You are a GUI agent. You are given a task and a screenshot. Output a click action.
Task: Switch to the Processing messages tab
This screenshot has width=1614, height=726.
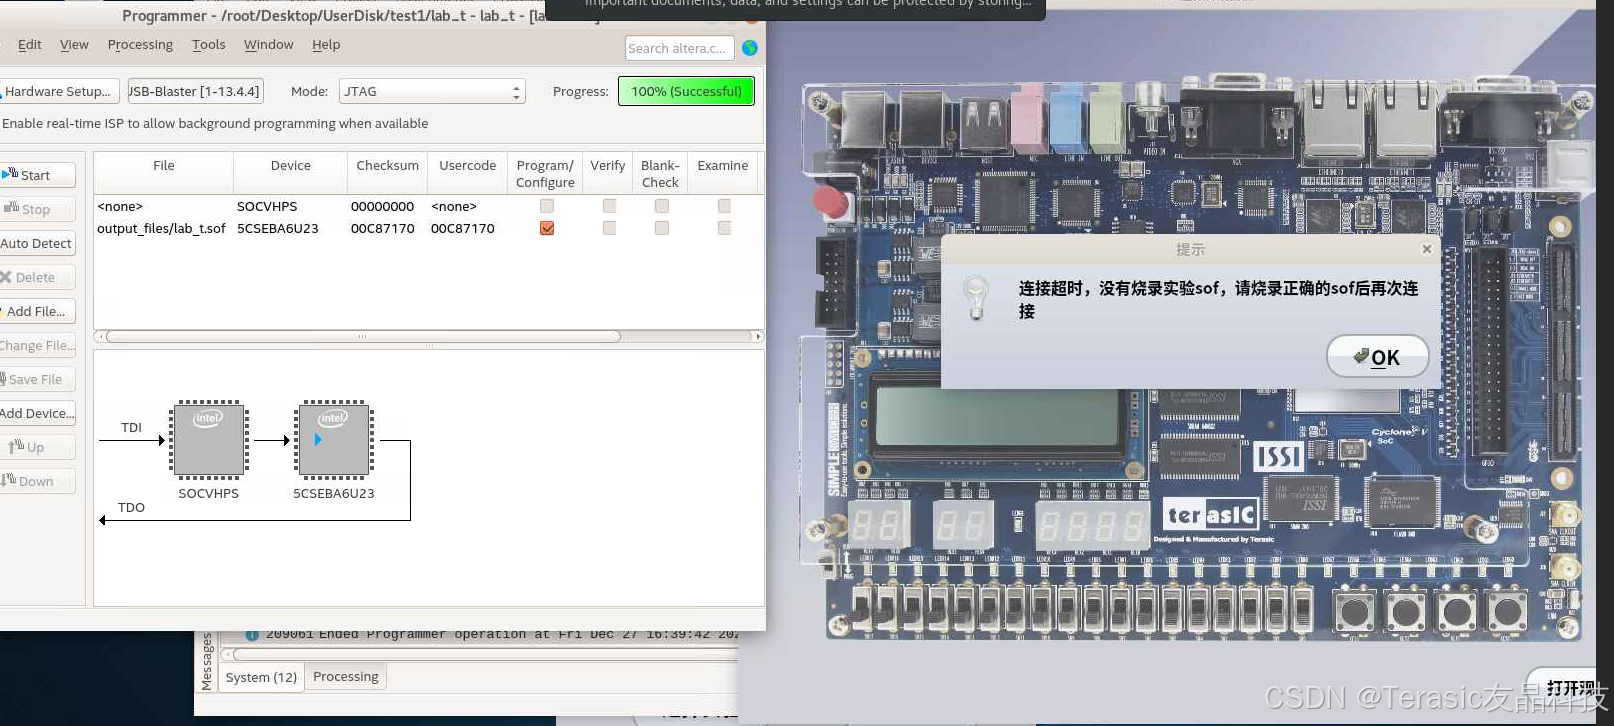coord(346,676)
